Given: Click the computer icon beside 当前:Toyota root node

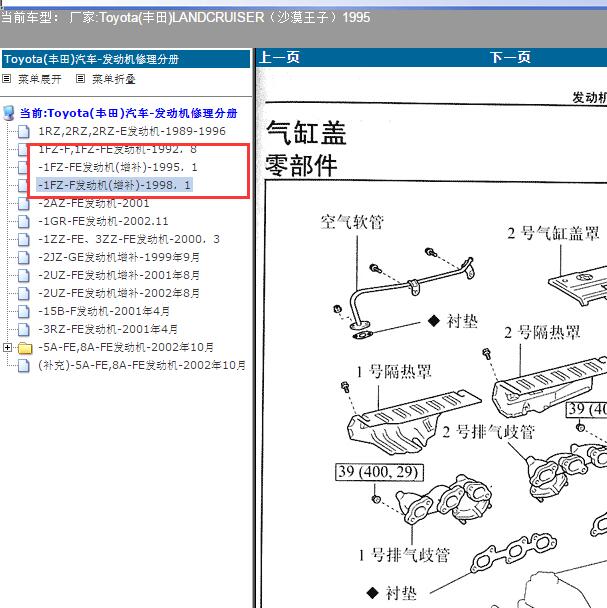Looking at the screenshot, I should [x=9, y=113].
